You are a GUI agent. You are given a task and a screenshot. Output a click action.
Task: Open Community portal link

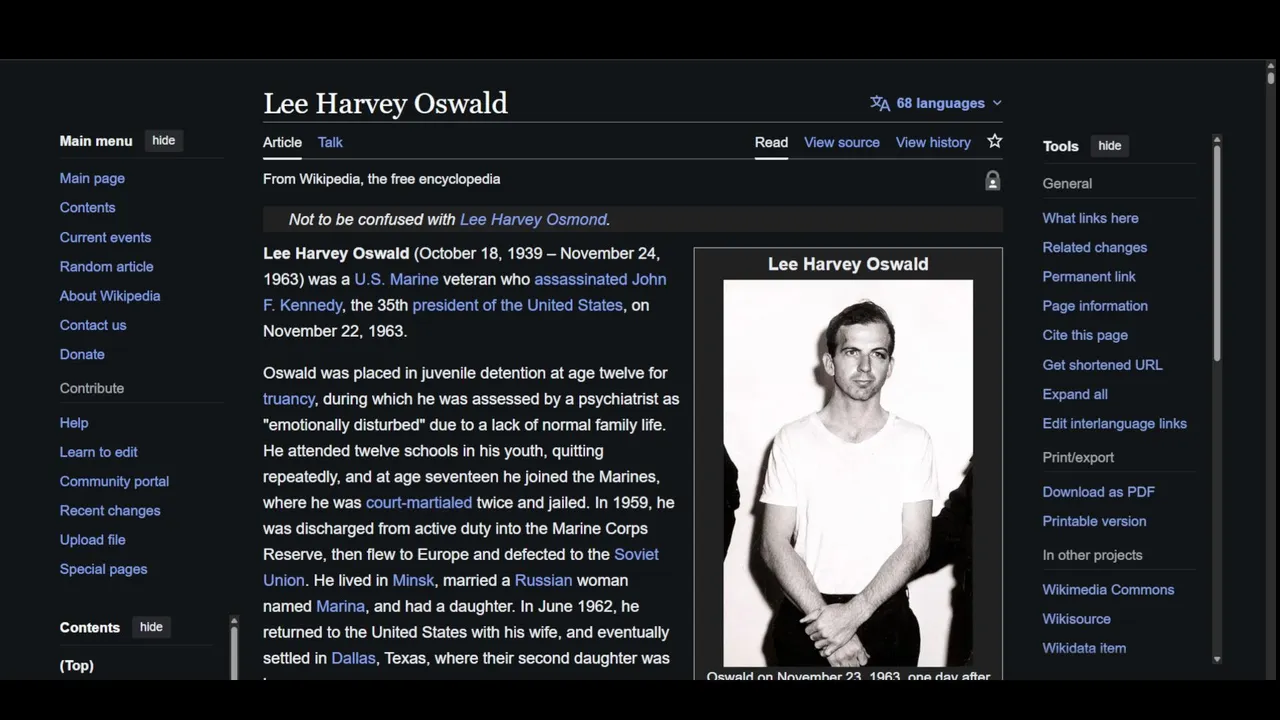(x=114, y=481)
